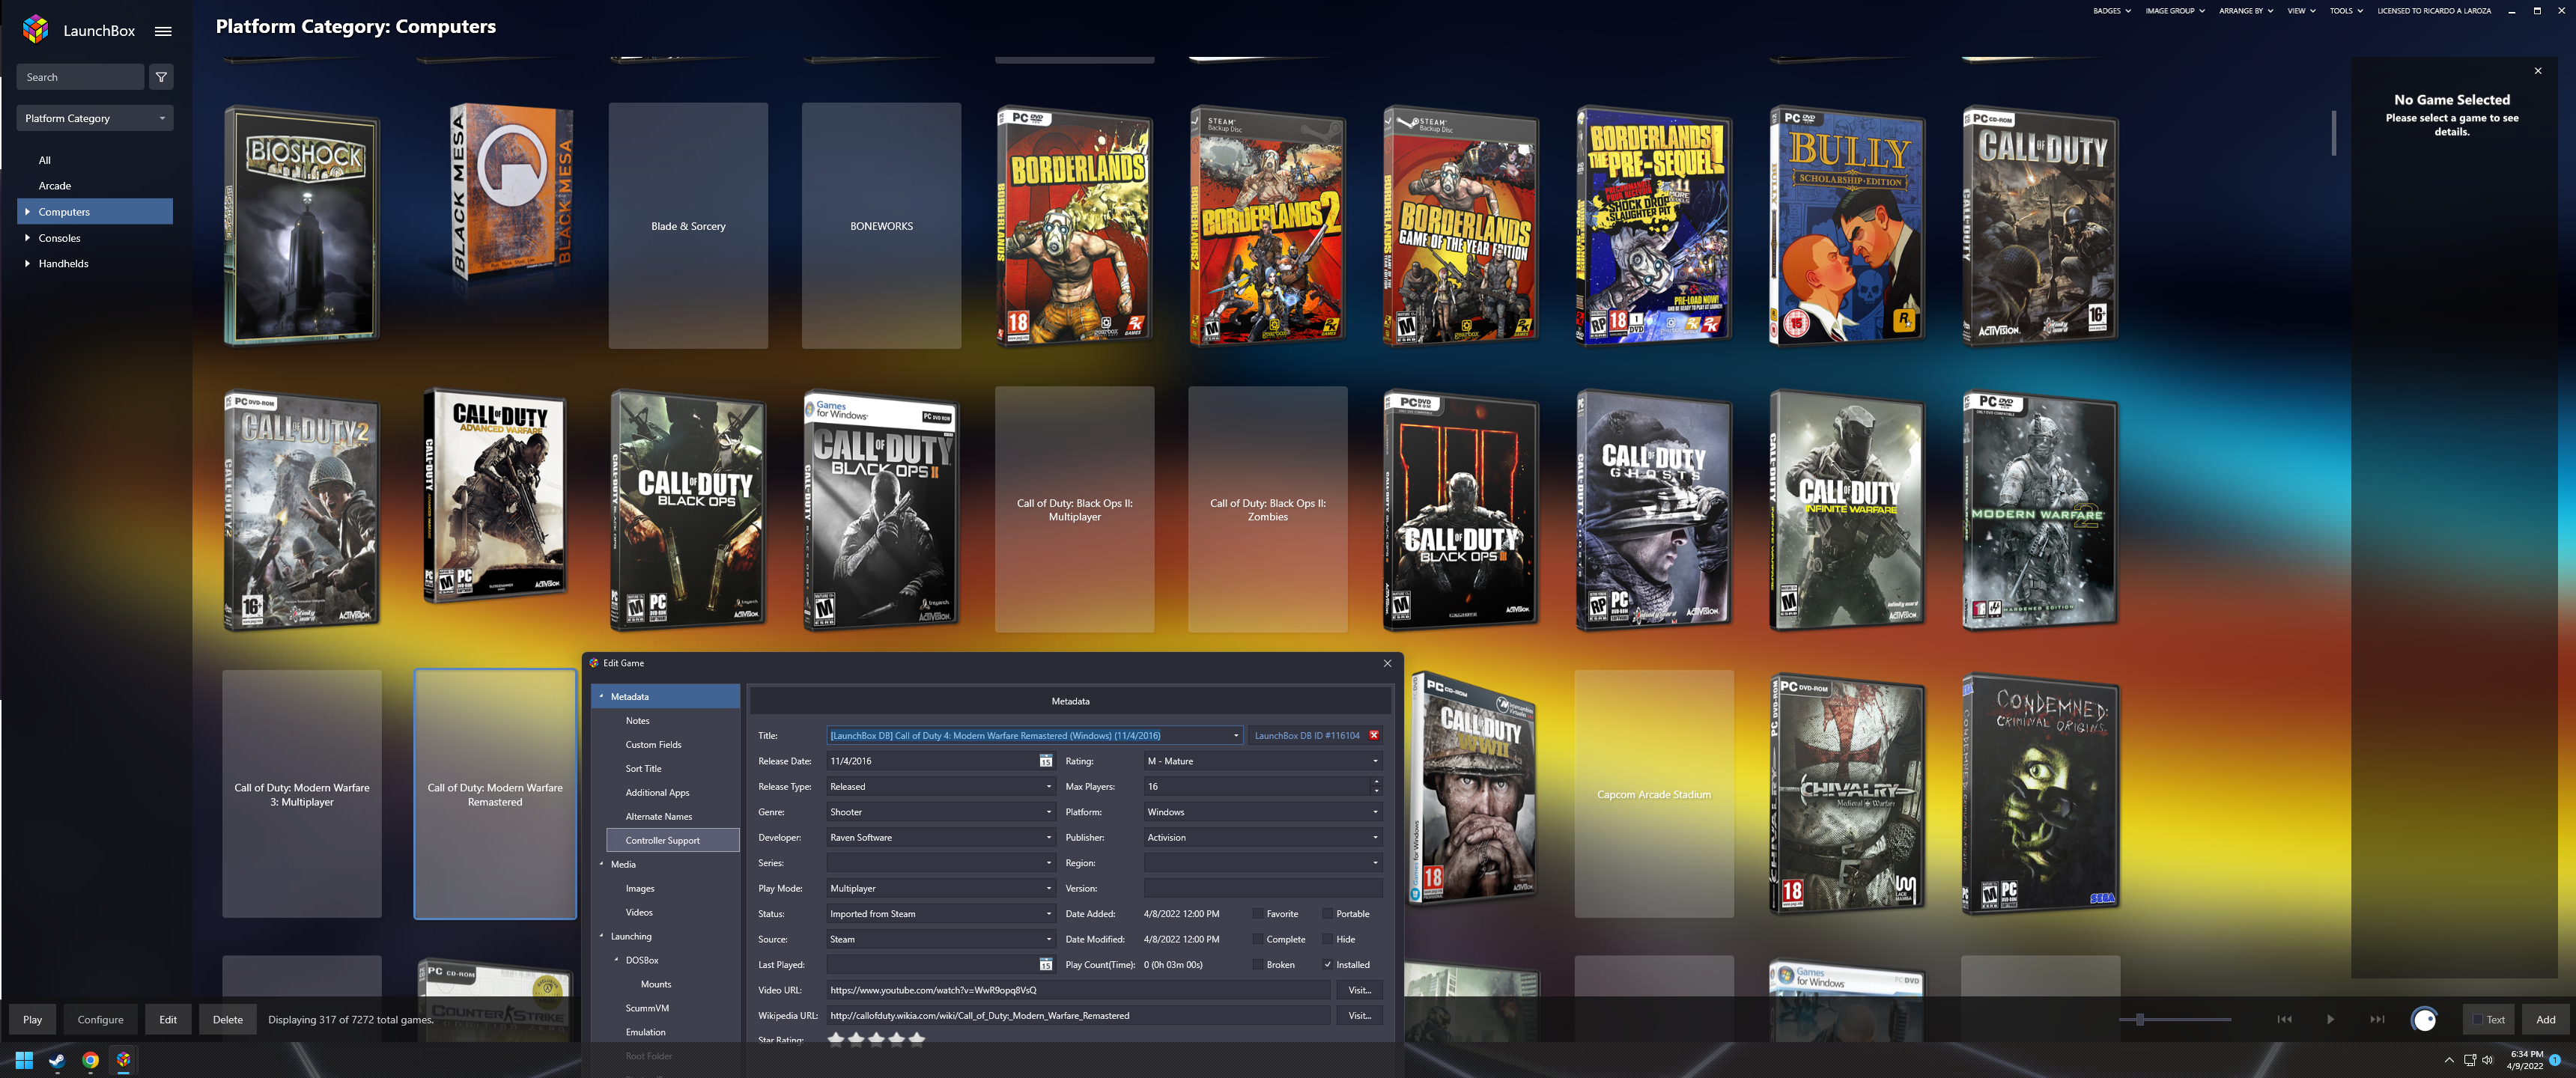
Task: Mark game as Broken checkbox
Action: tap(1257, 965)
